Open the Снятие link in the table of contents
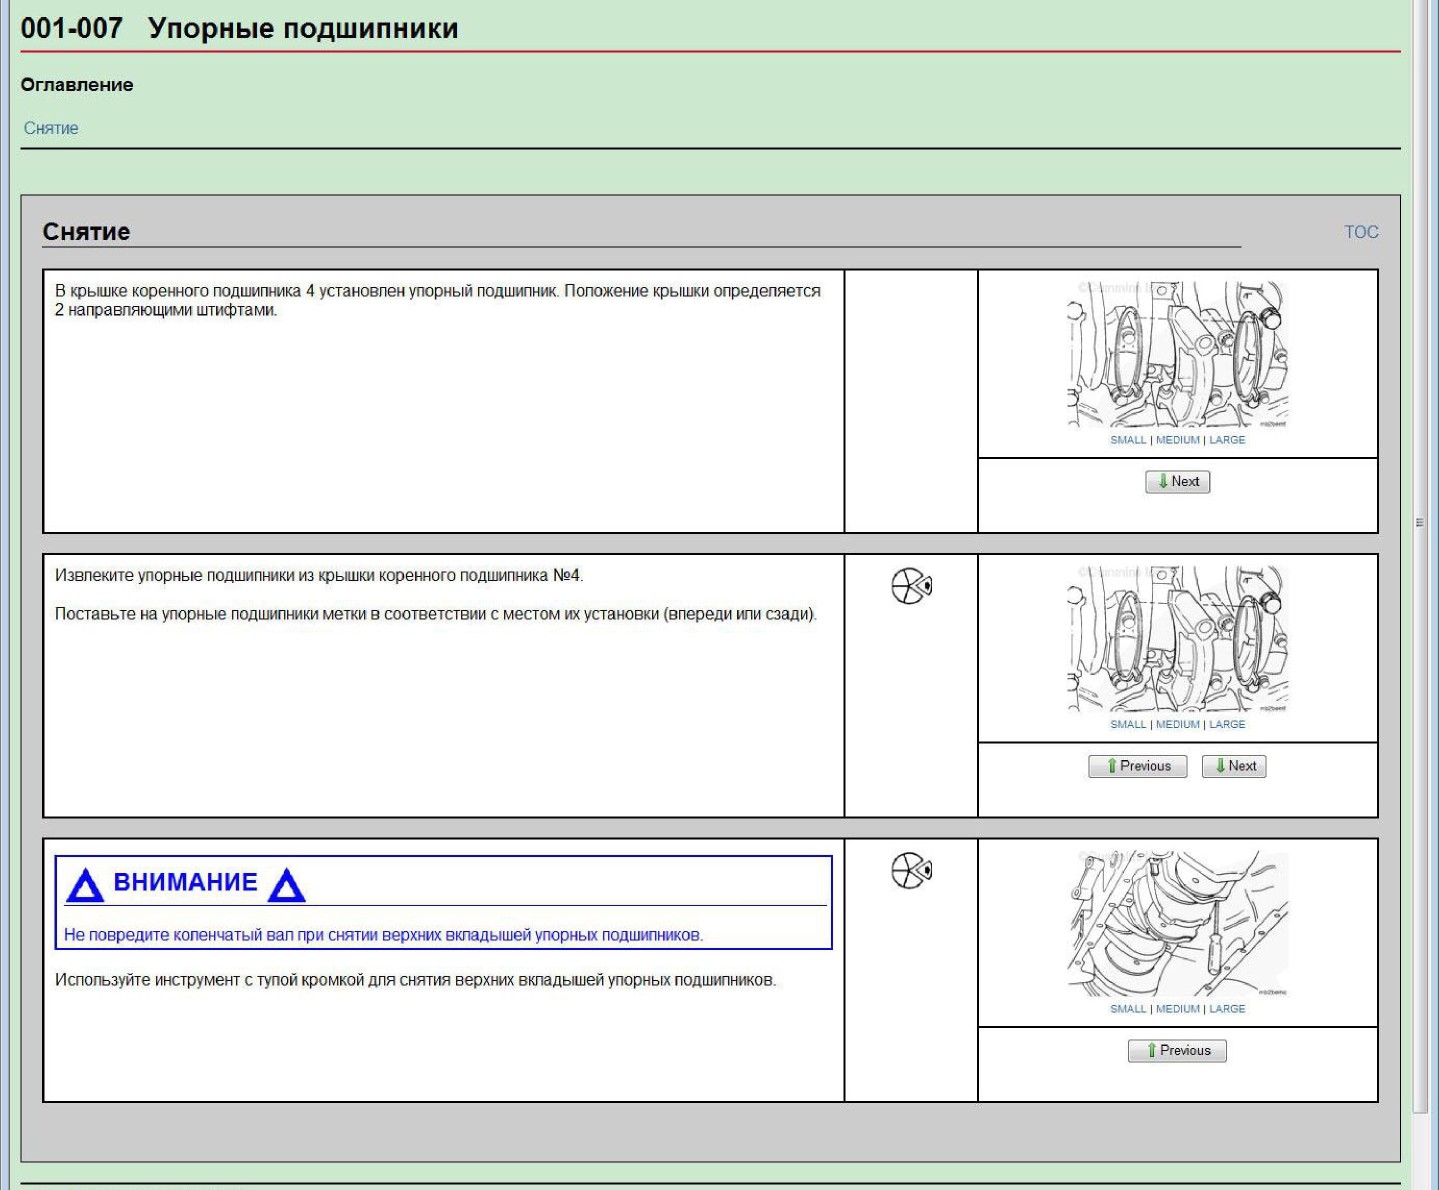Image resolution: width=1439 pixels, height=1190 pixels. (51, 128)
